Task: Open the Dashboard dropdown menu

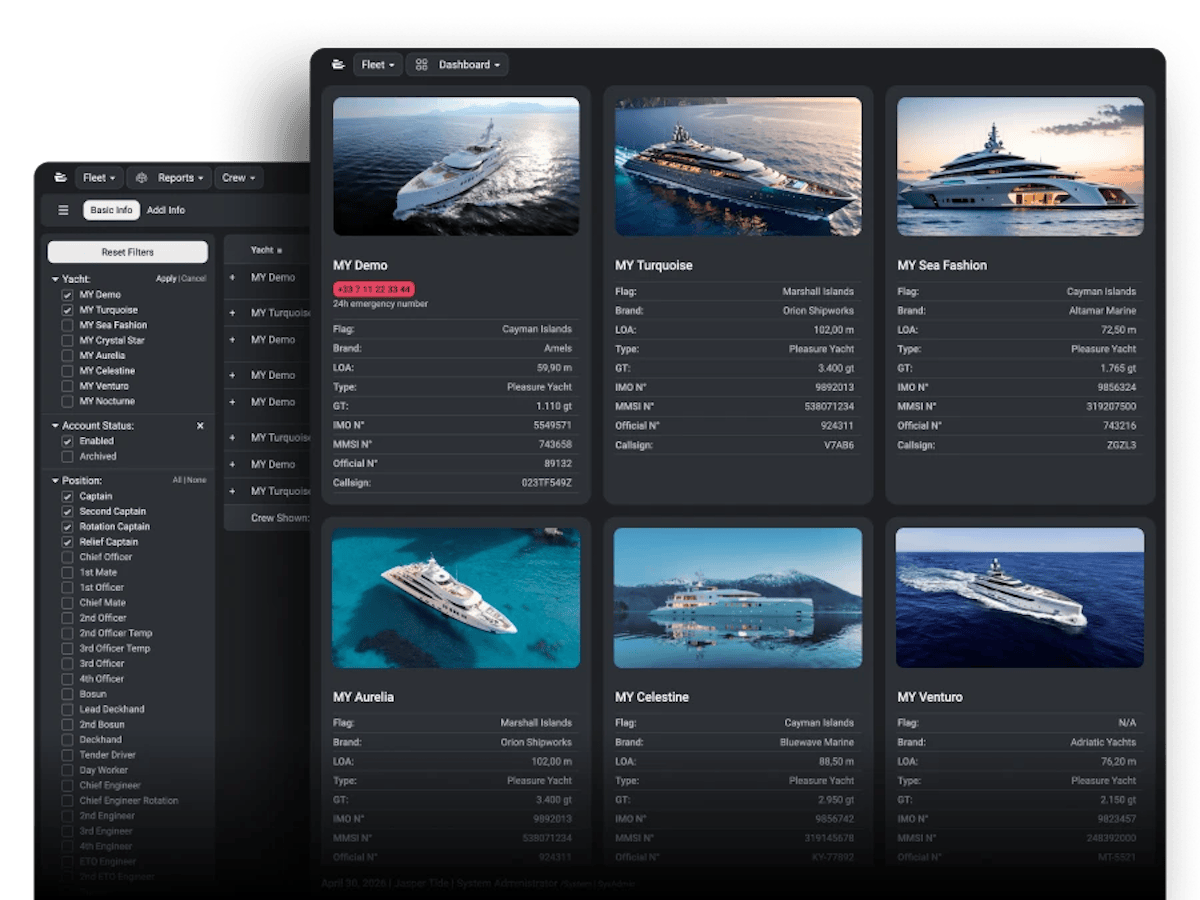Action: click(458, 65)
